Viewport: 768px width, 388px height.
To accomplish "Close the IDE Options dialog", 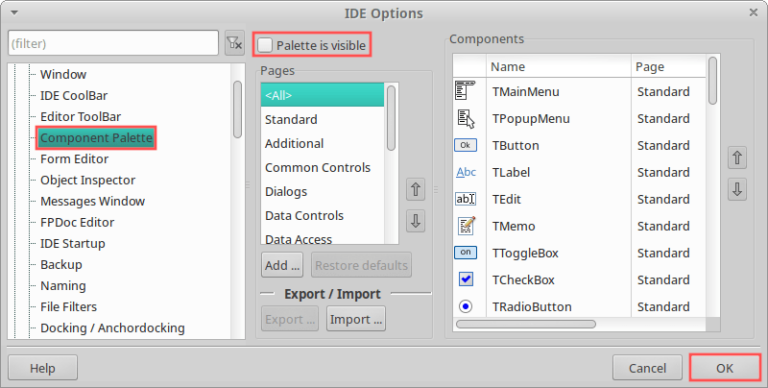I will 754,13.
